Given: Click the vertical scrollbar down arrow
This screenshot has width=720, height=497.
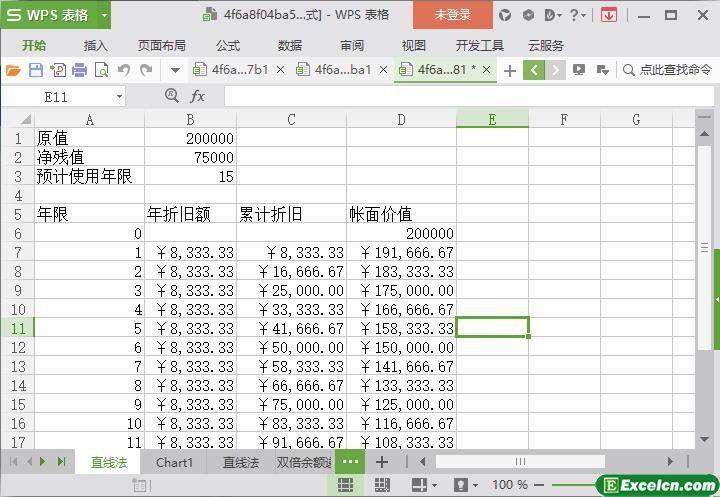Looking at the screenshot, I should tap(704, 440).
